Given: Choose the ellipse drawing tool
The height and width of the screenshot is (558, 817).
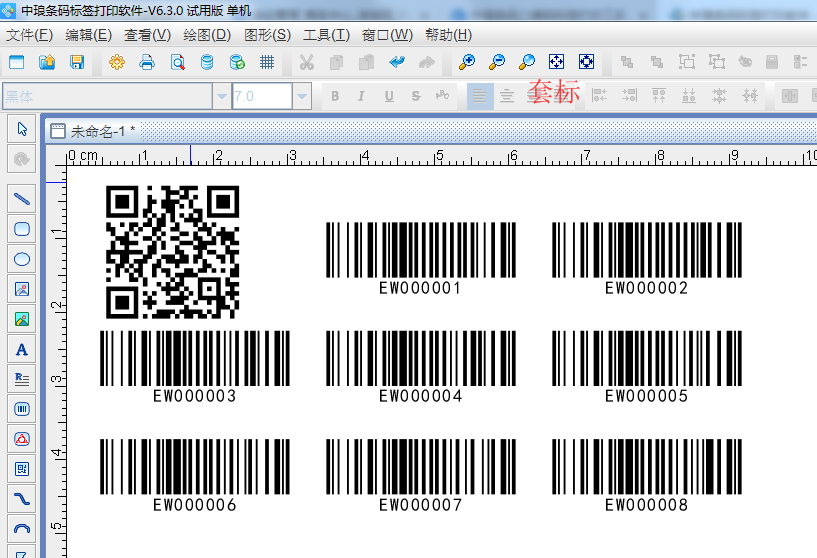Looking at the screenshot, I should [21, 259].
